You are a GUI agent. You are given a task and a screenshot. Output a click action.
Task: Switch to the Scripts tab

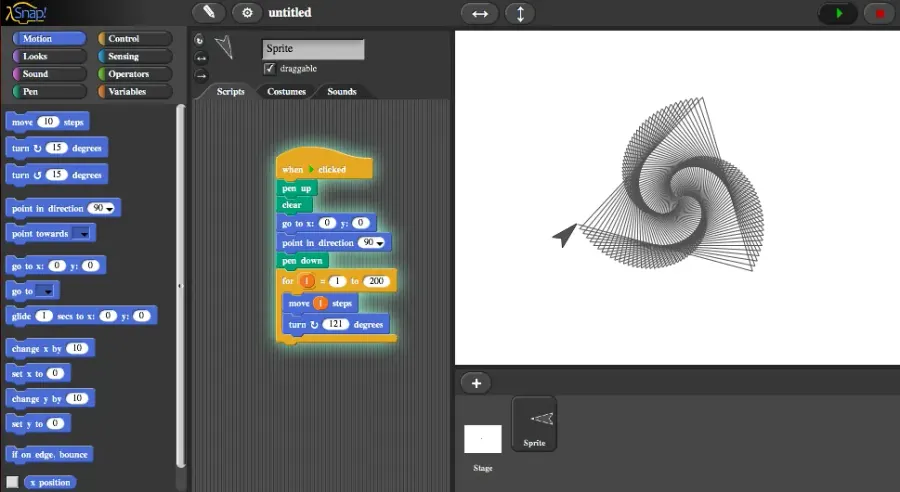pos(230,91)
